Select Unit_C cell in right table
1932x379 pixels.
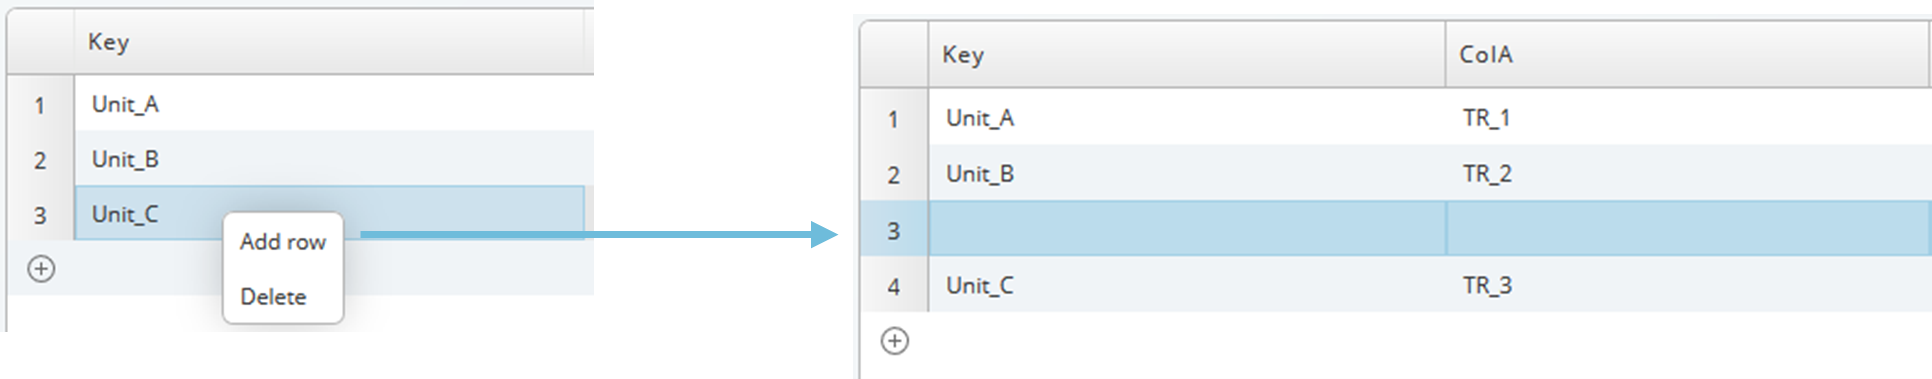[x=1187, y=285]
